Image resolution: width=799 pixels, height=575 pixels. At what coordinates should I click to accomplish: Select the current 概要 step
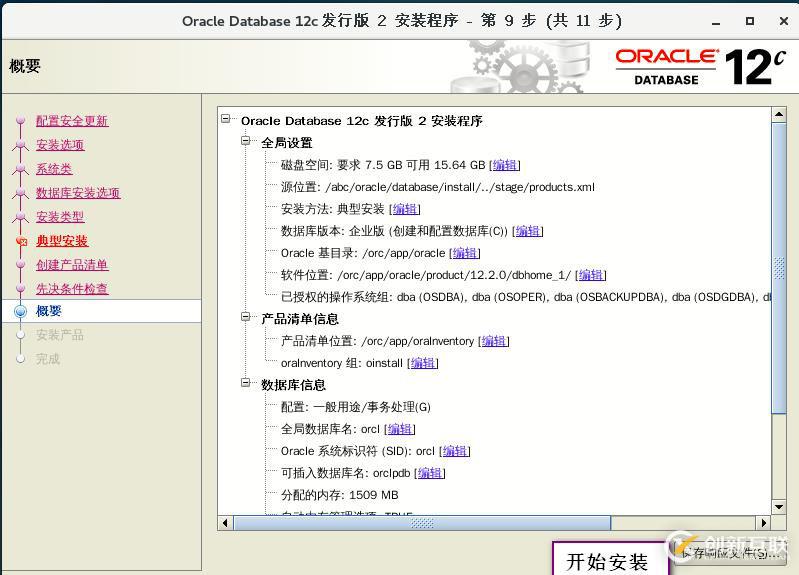(48, 311)
